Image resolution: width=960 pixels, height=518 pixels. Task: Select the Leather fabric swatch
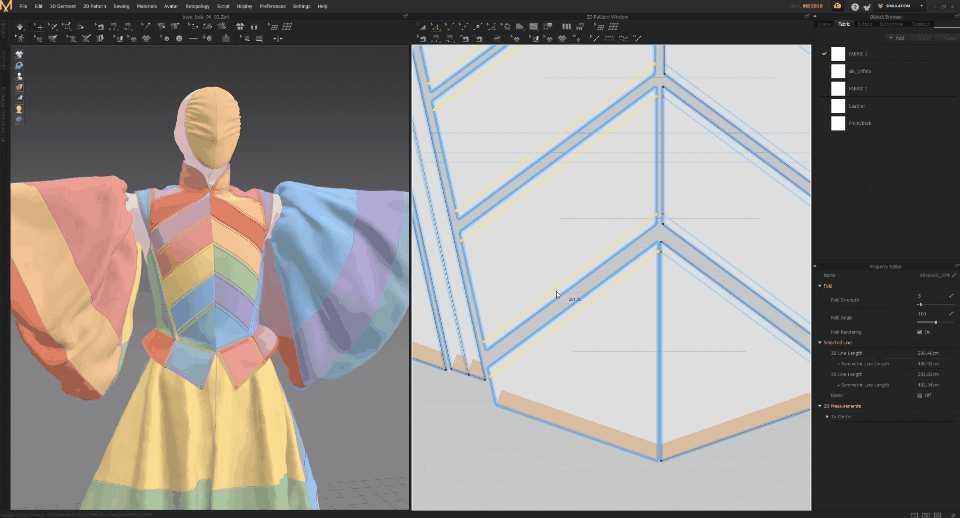click(x=838, y=105)
